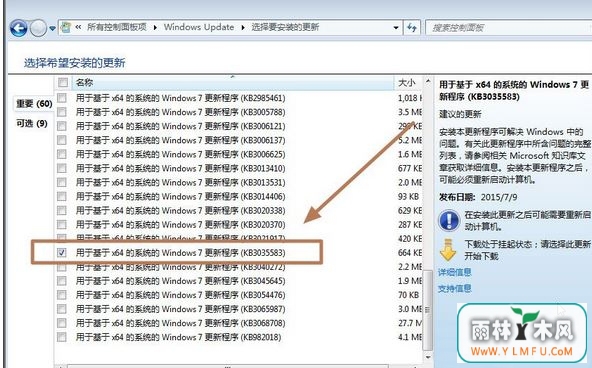This screenshot has height=368, width=592.
Task: Open the 支持信息 link
Action: click(455, 289)
